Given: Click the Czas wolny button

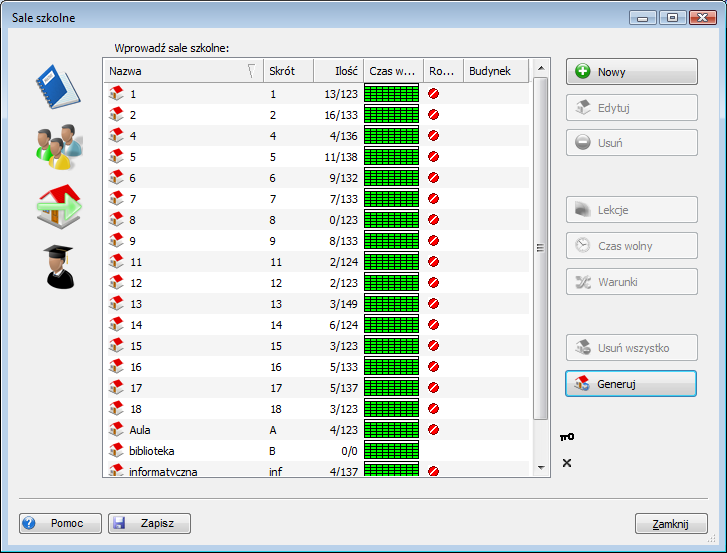Looking at the screenshot, I should (631, 245).
